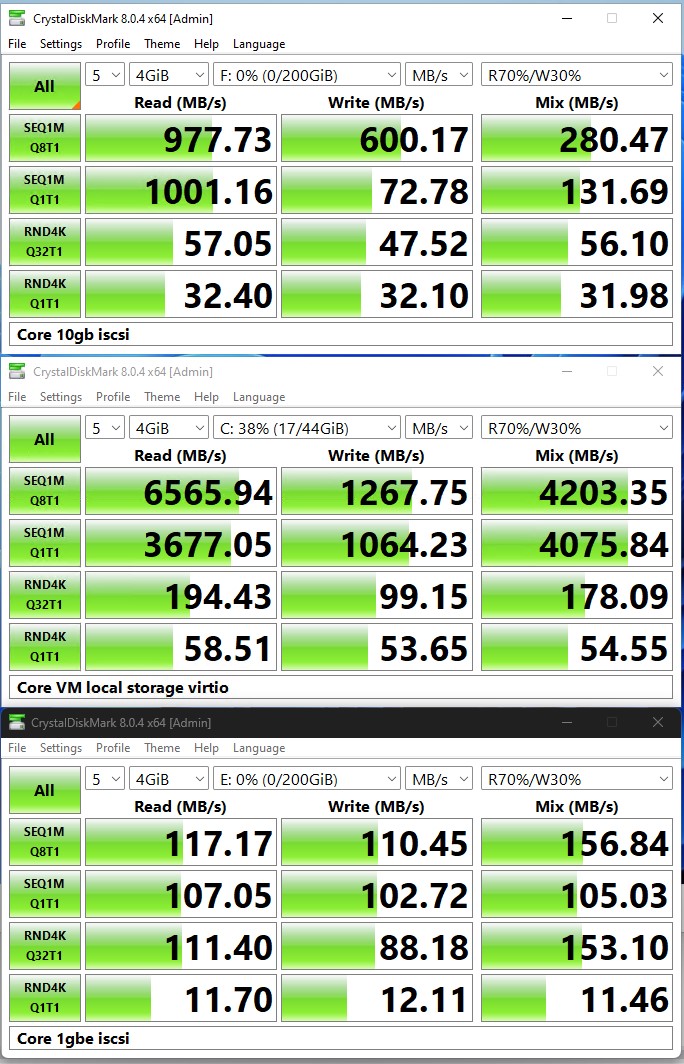Click the 4203.35 mix result cell
Screen dimensions: 684x1064
pos(577,491)
